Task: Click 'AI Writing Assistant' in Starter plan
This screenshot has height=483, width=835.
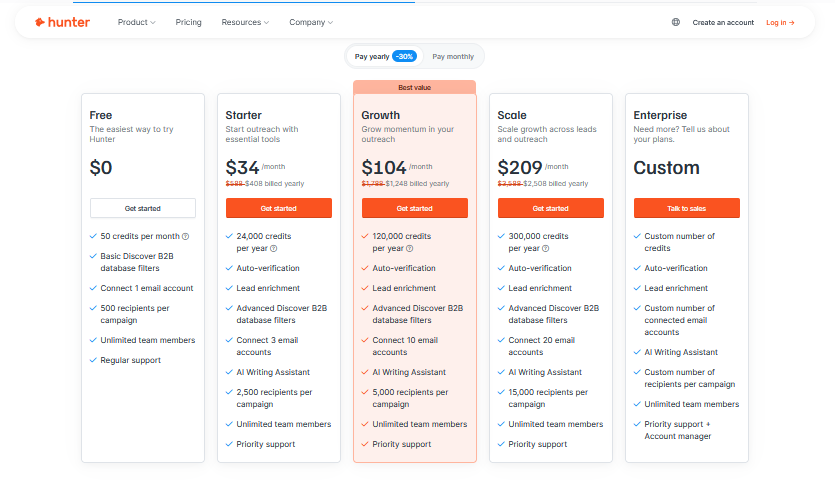Action: (x=273, y=372)
